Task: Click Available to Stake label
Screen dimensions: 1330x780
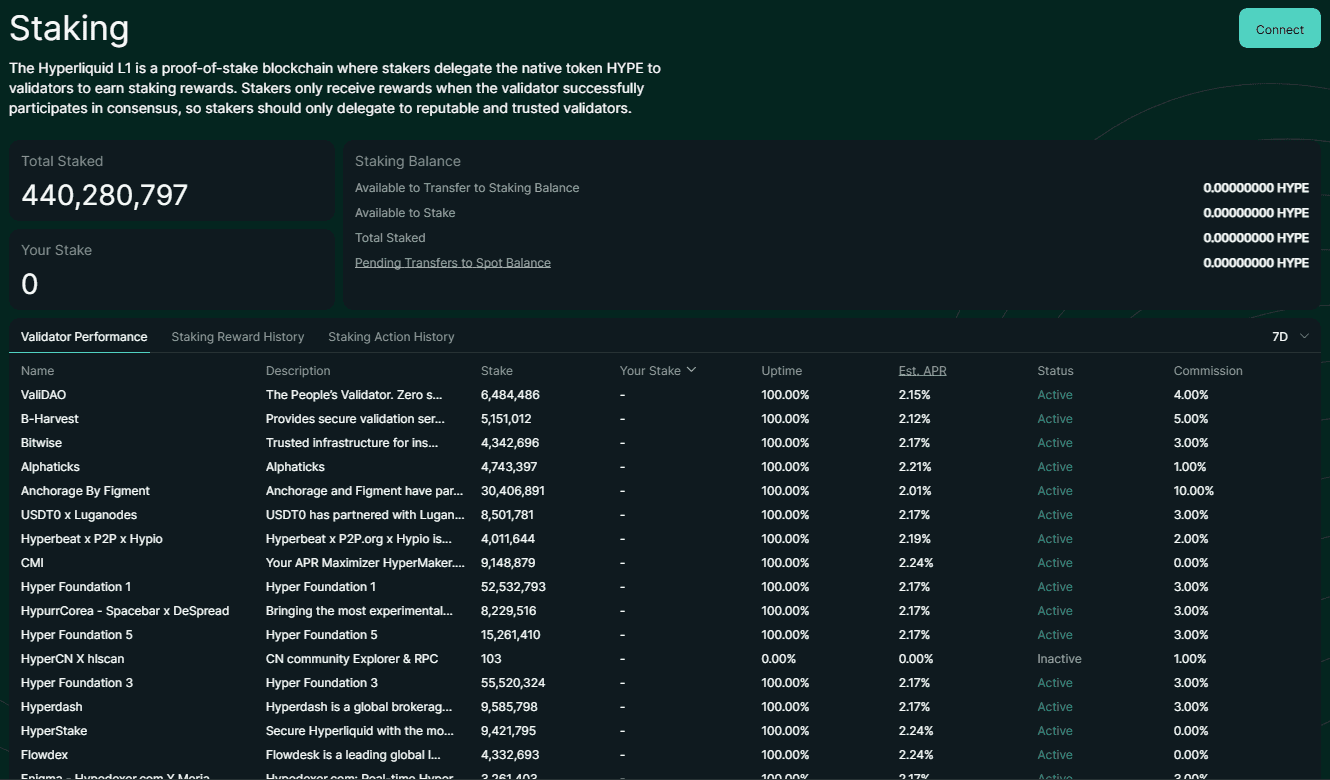Action: [x=405, y=213]
